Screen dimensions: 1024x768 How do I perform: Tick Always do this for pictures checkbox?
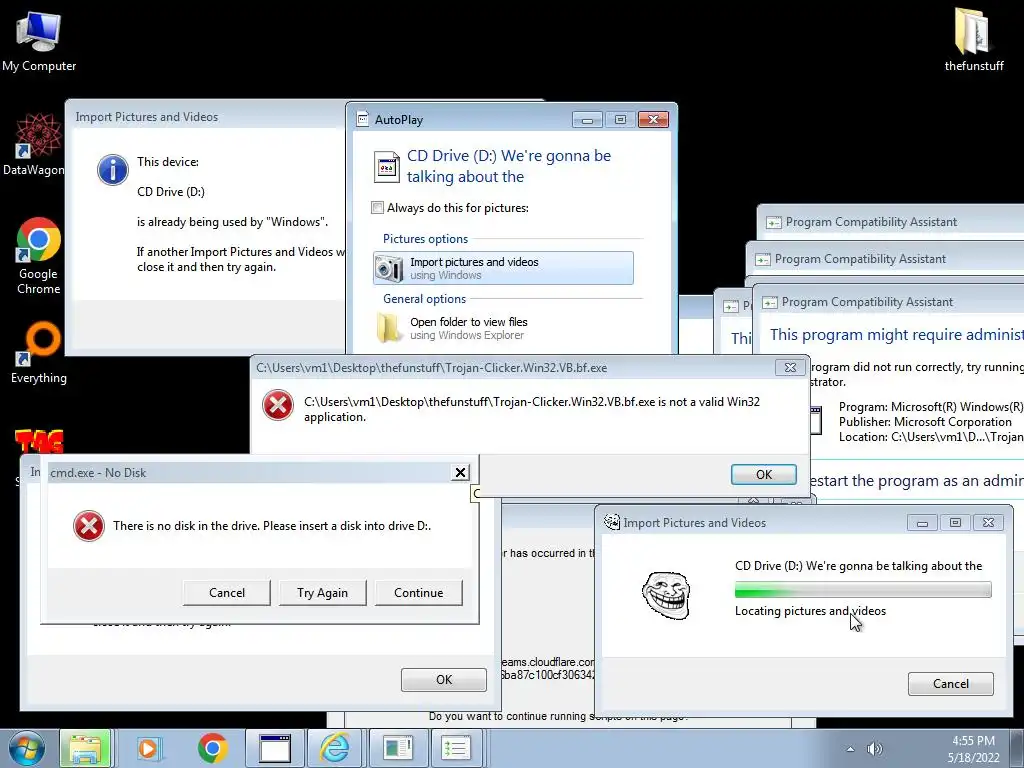(x=377, y=208)
